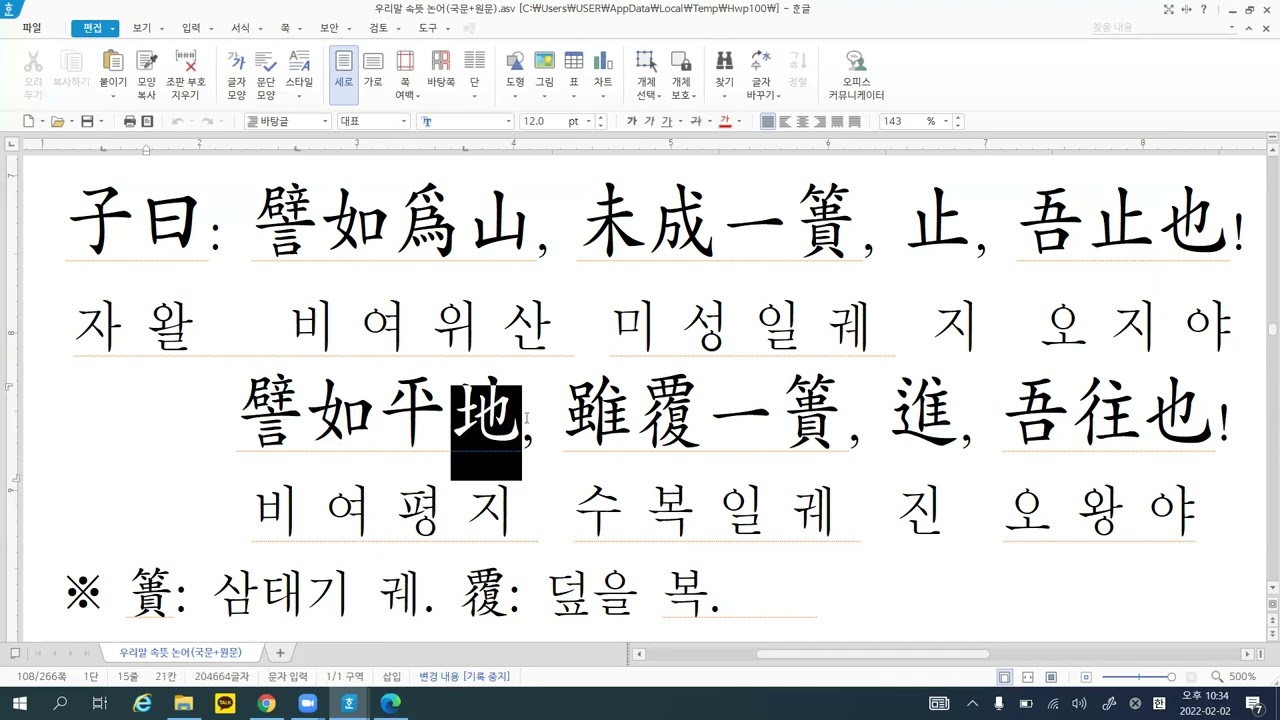Insert a 차트 chart
Screen dimensions: 1280x720
pyautogui.click(x=603, y=68)
